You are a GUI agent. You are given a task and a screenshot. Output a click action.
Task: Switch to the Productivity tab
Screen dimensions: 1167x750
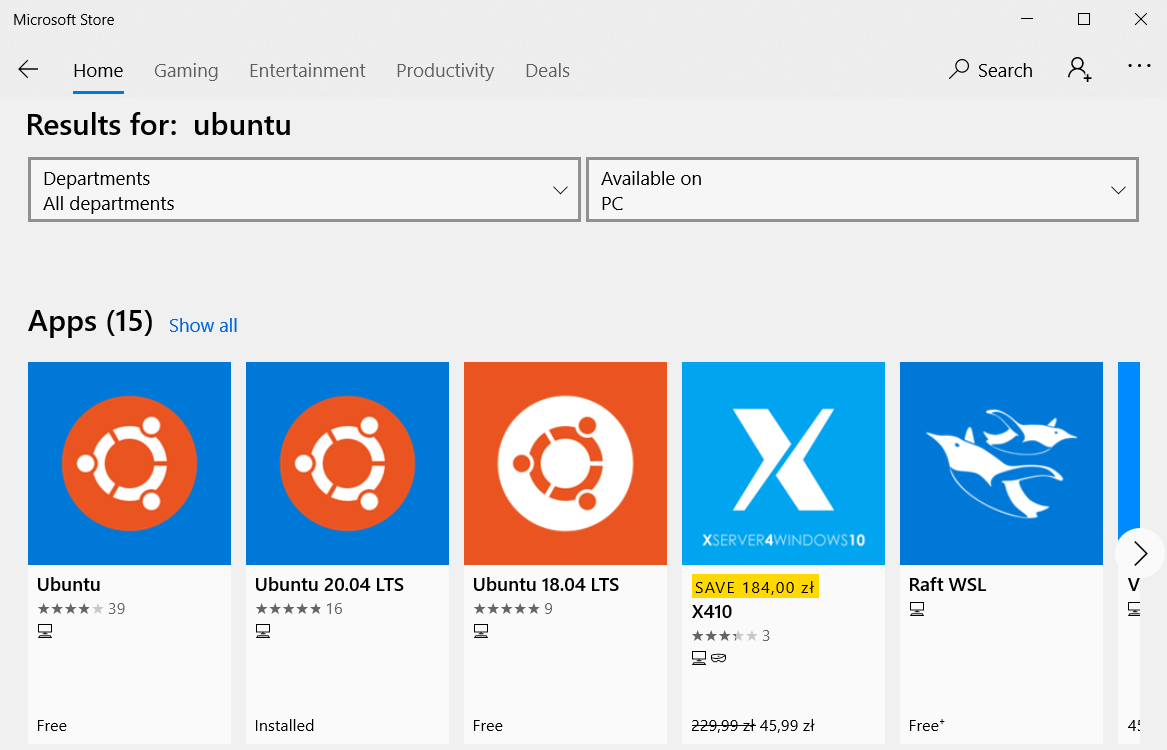[445, 71]
